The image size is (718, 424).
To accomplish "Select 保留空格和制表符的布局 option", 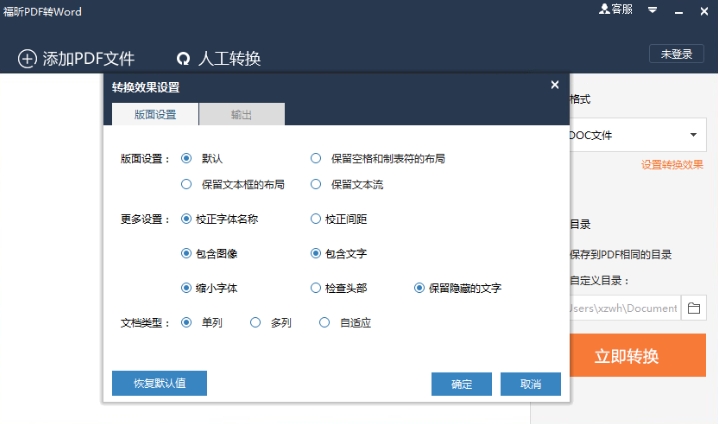I will pos(315,158).
